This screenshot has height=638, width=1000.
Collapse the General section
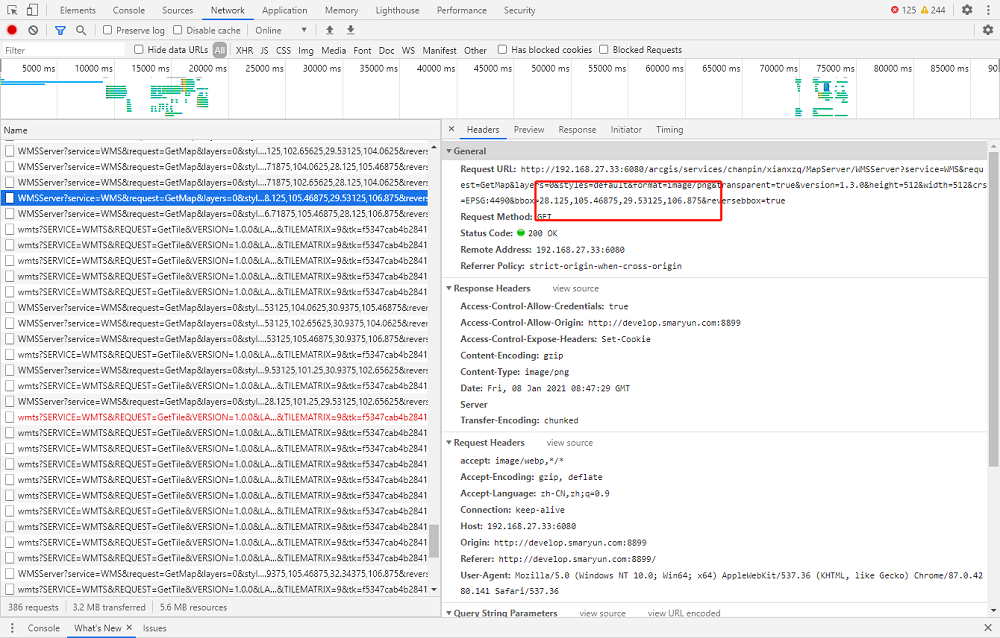coord(449,151)
